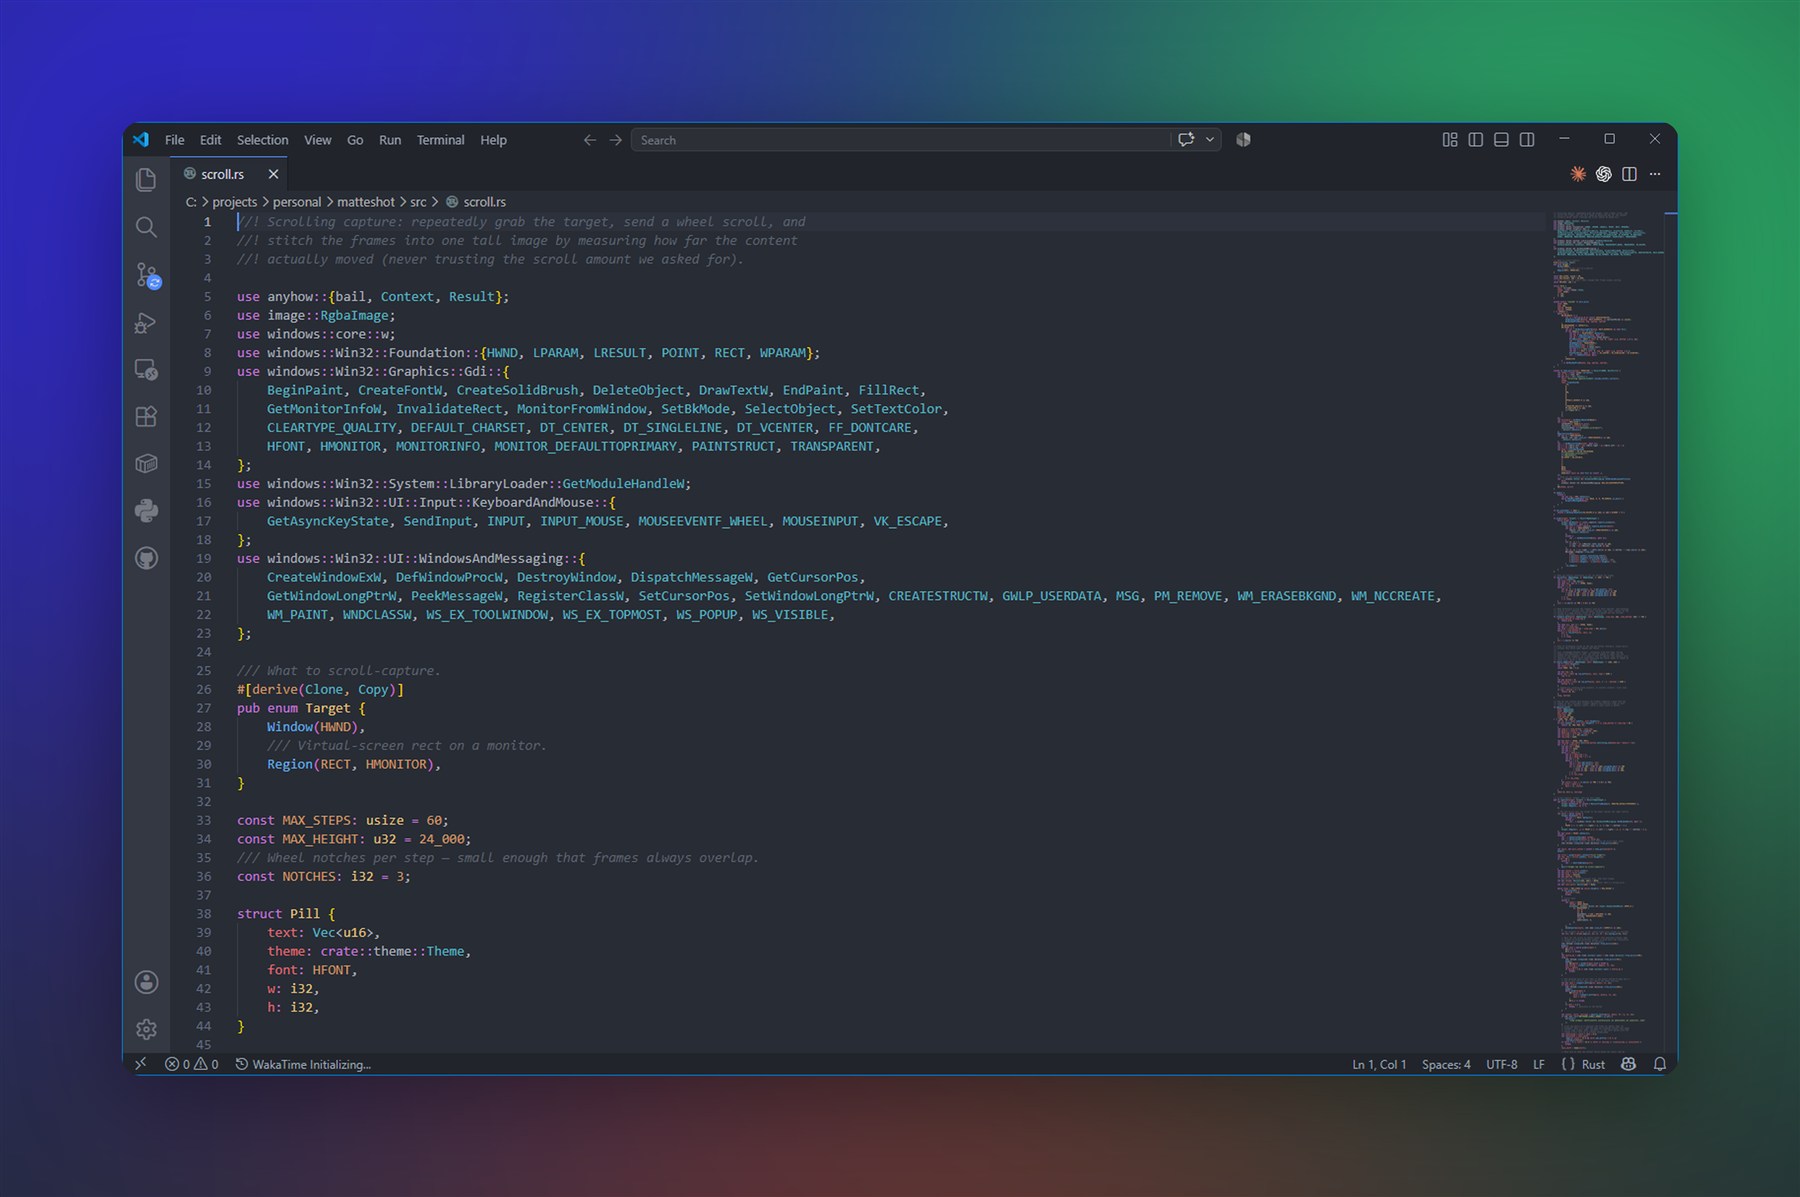Open the Explorer view in activity bar

click(x=146, y=179)
